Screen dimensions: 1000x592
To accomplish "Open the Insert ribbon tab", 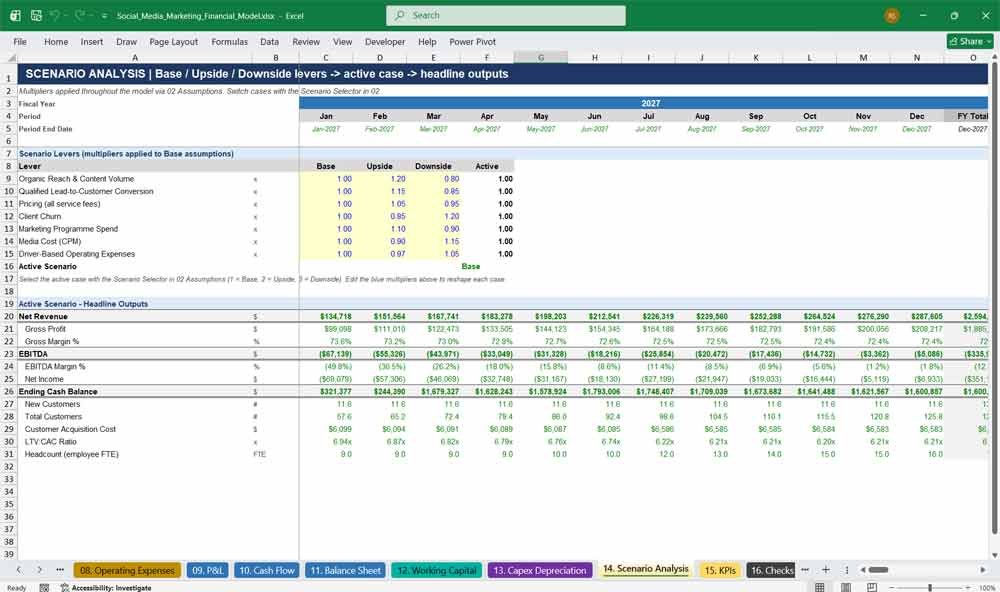I will 92,41.
